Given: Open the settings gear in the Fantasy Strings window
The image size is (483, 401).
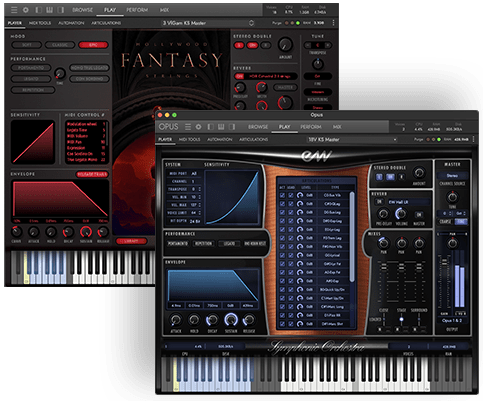Looking at the screenshot, I should pyautogui.click(x=25, y=10).
